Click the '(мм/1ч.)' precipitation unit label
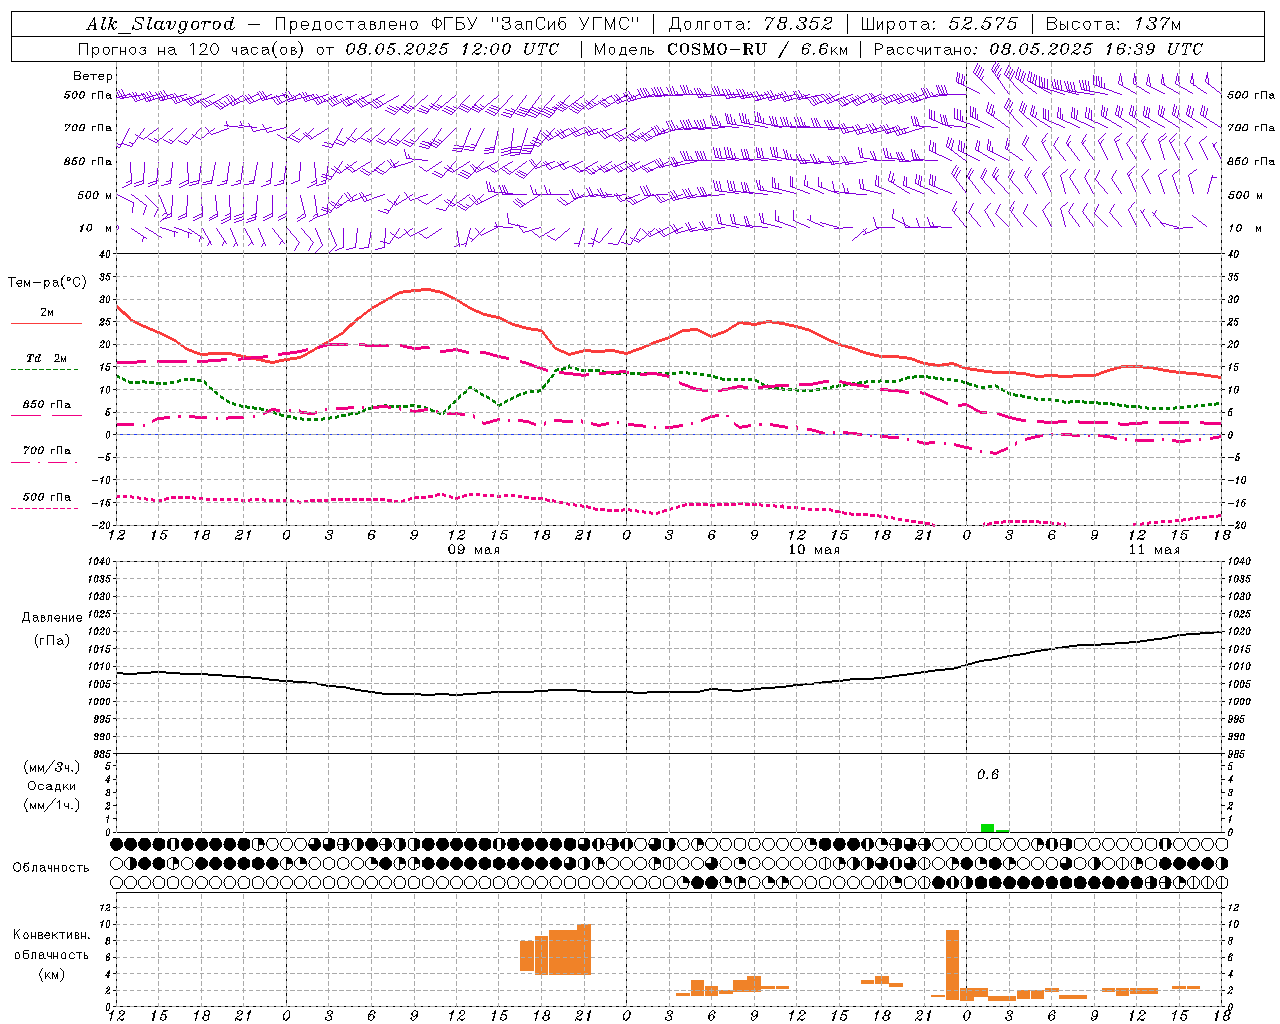The height and width of the screenshot is (1024, 1280). pos(51,805)
